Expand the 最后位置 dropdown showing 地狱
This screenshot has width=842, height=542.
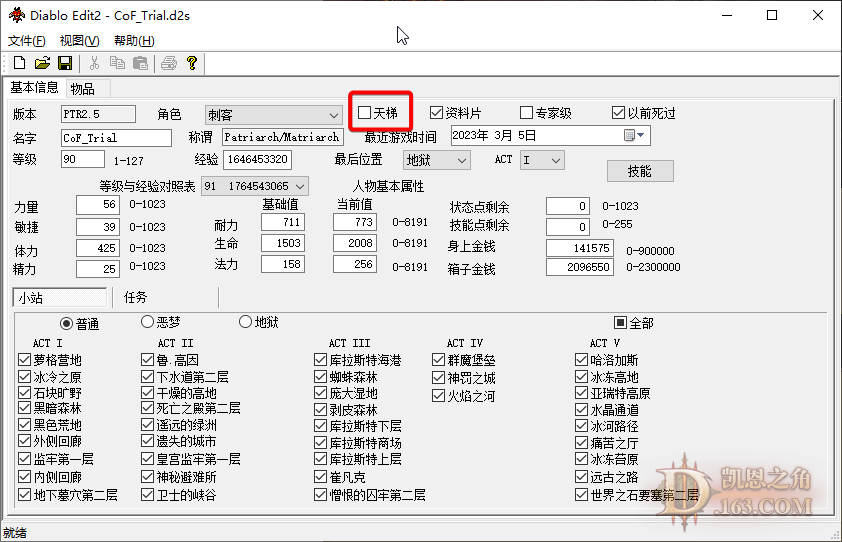click(x=437, y=160)
